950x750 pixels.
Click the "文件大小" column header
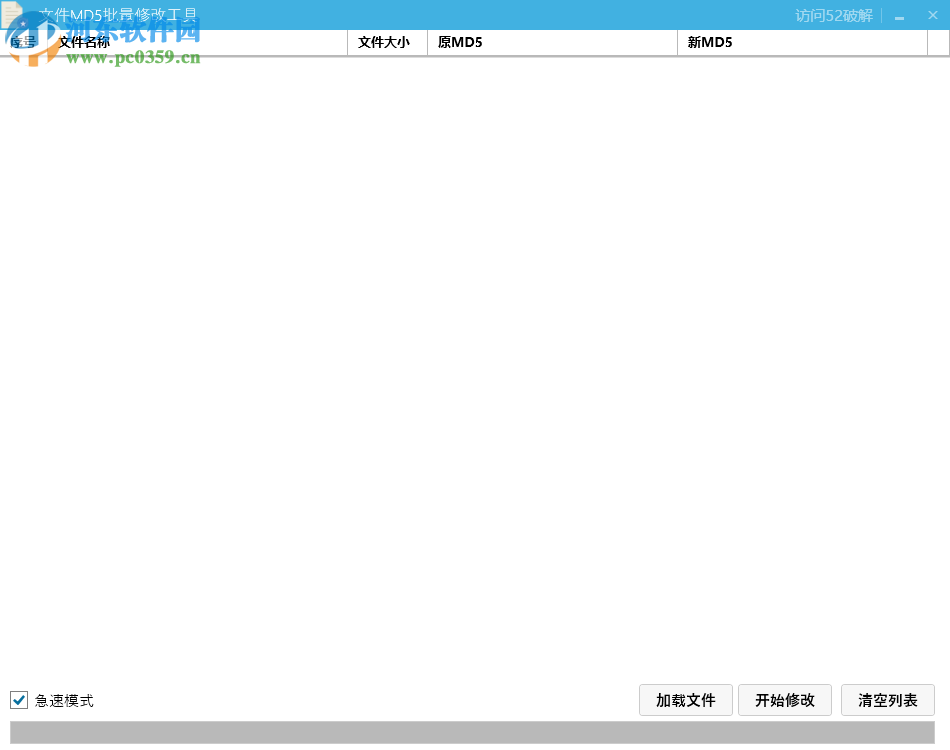click(386, 42)
